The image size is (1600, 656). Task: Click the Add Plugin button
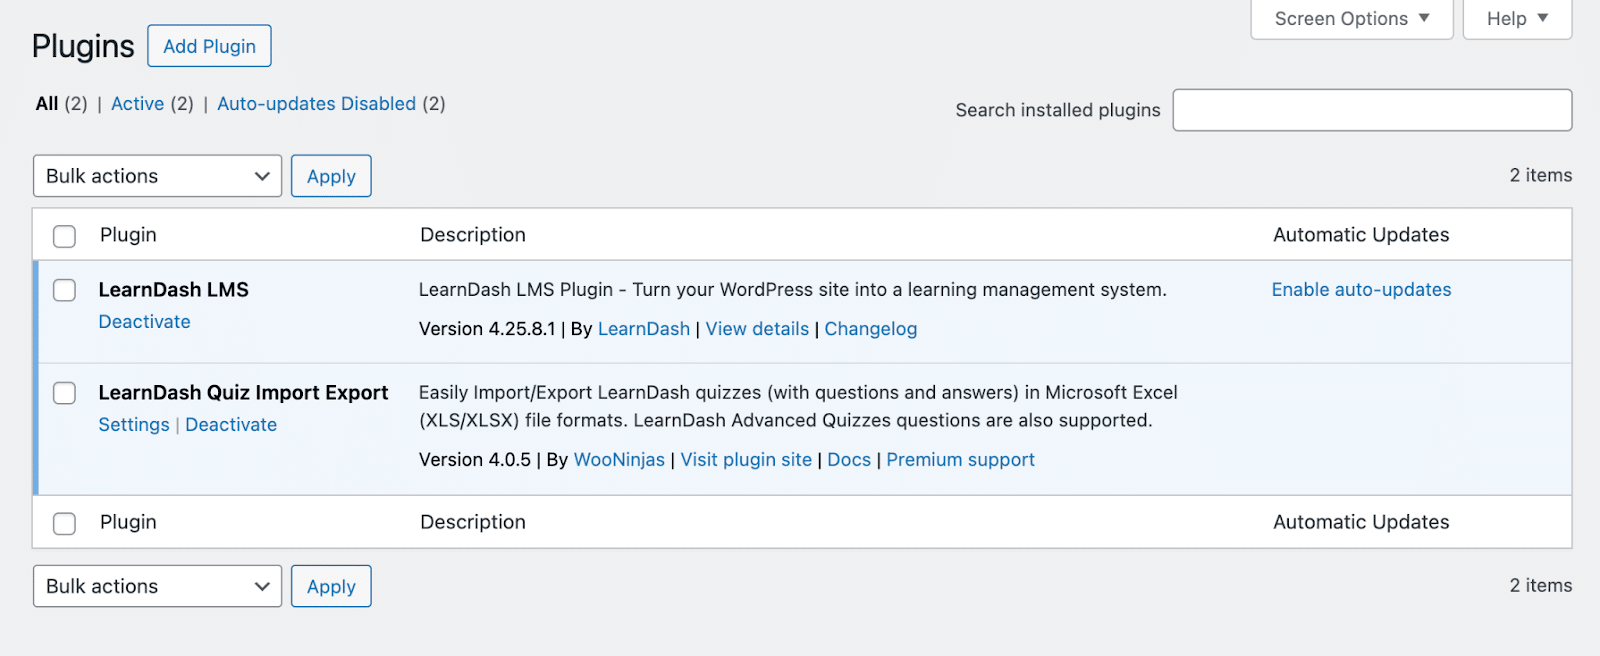coord(209,46)
